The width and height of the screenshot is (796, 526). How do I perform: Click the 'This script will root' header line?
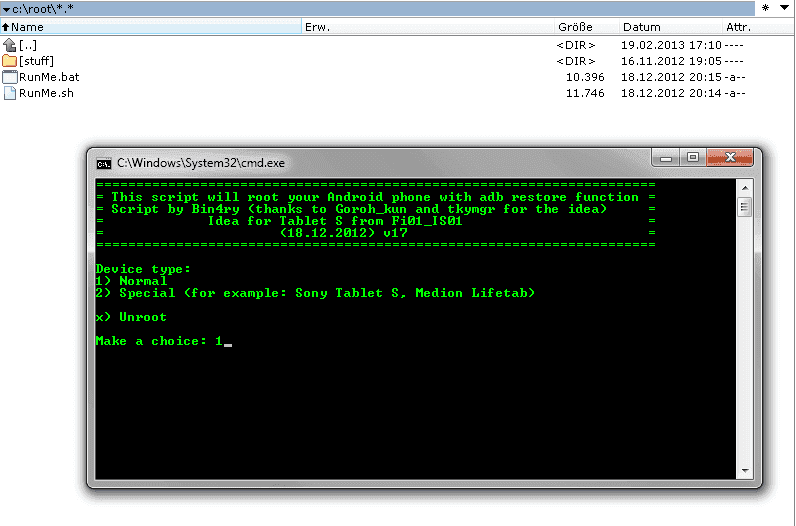click(375, 197)
